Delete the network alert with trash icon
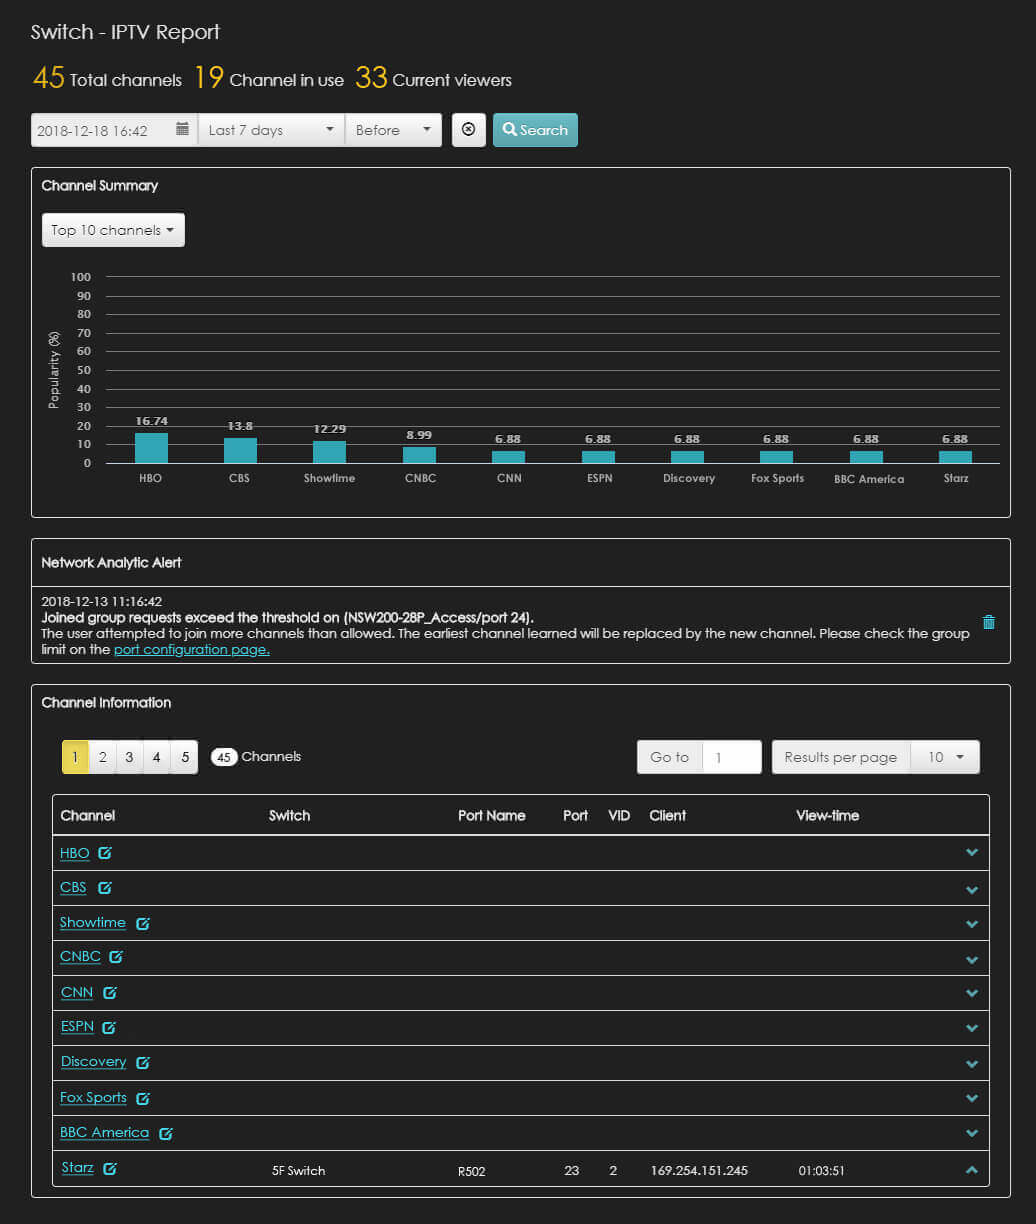The height and width of the screenshot is (1224, 1036). coord(989,622)
